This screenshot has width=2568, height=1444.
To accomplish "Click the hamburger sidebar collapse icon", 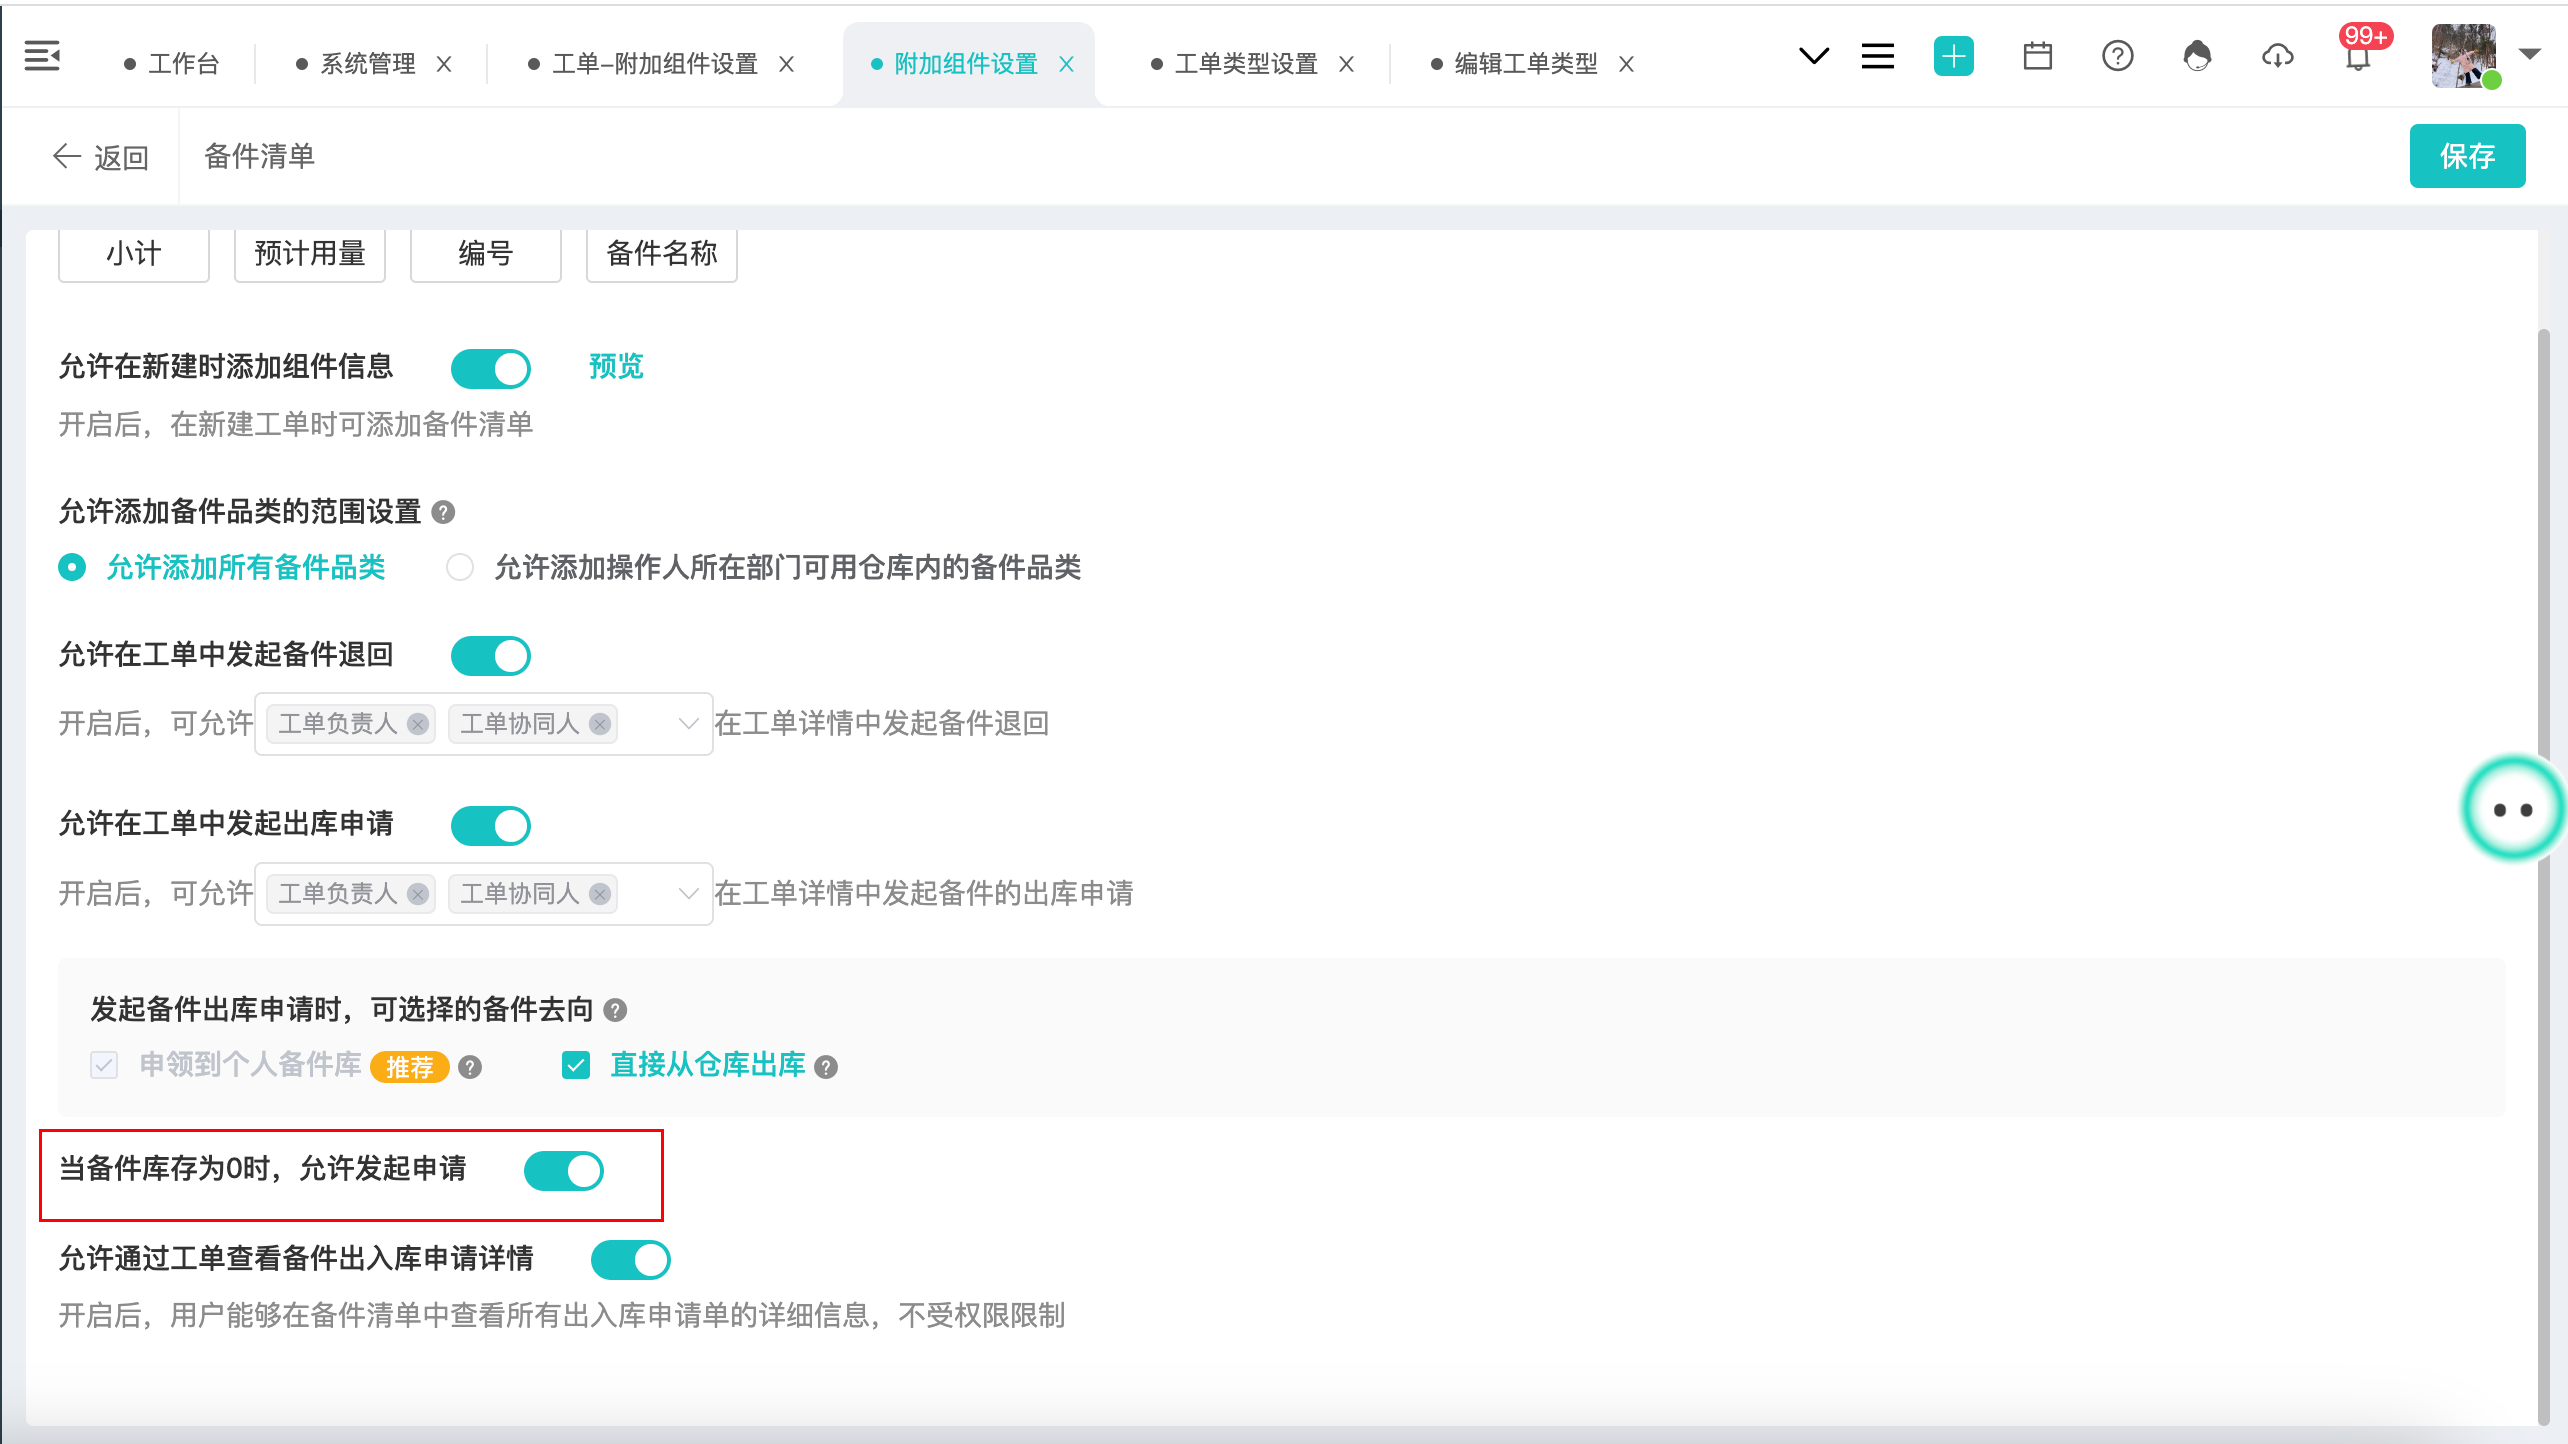I will point(42,57).
